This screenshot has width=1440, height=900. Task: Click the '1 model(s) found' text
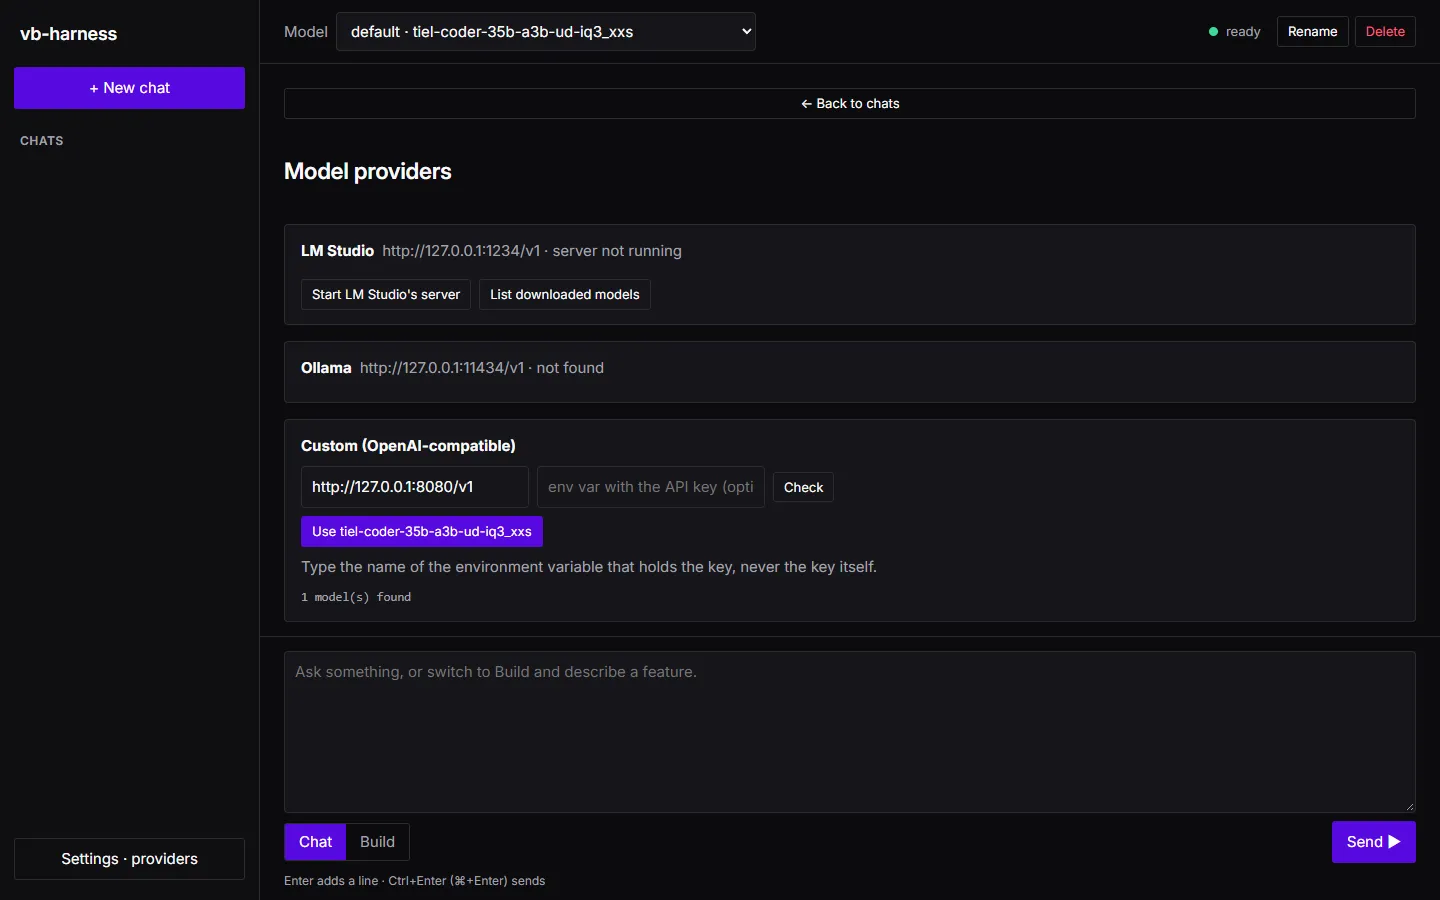pyautogui.click(x=356, y=597)
